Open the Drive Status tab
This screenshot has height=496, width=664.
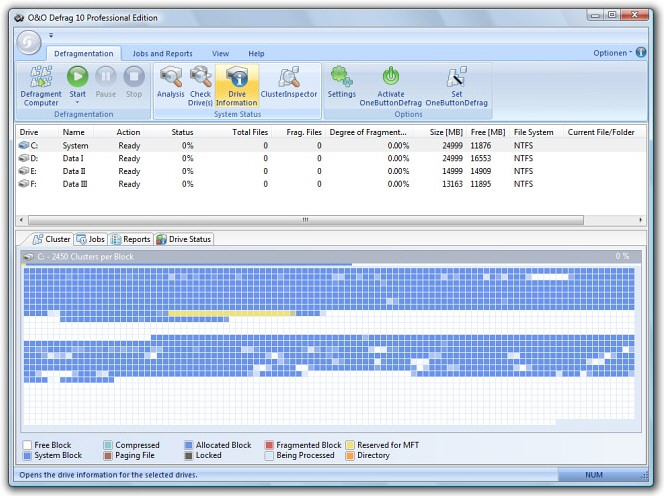pos(184,239)
